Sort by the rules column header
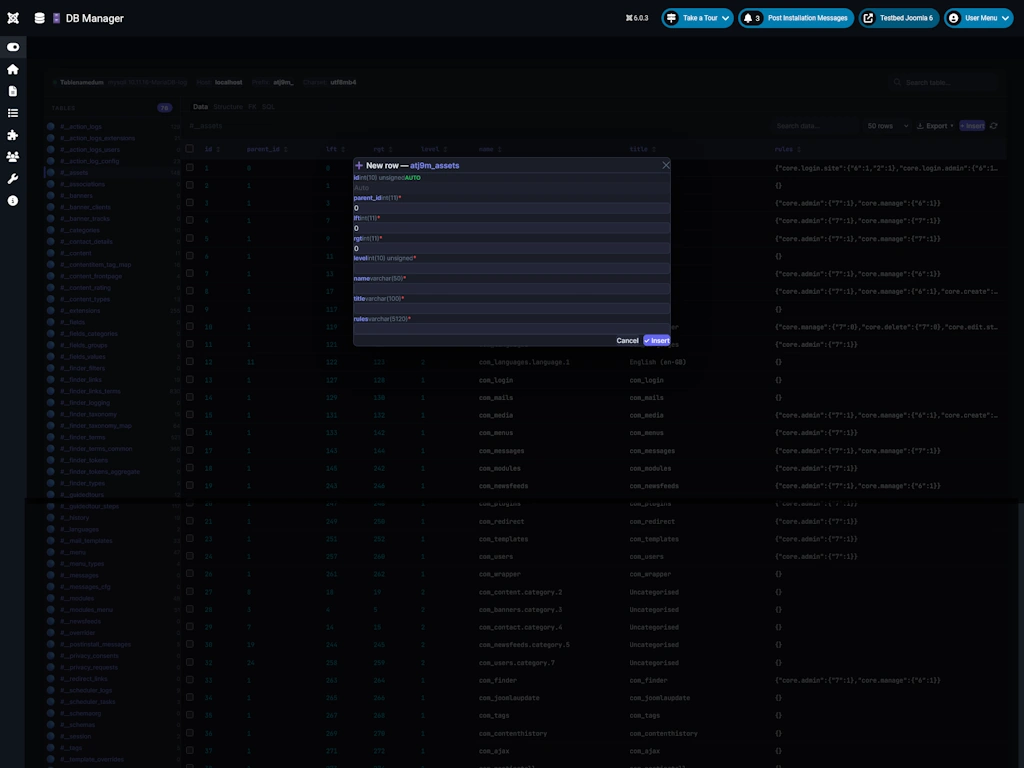The image size is (1024, 768). click(x=788, y=150)
